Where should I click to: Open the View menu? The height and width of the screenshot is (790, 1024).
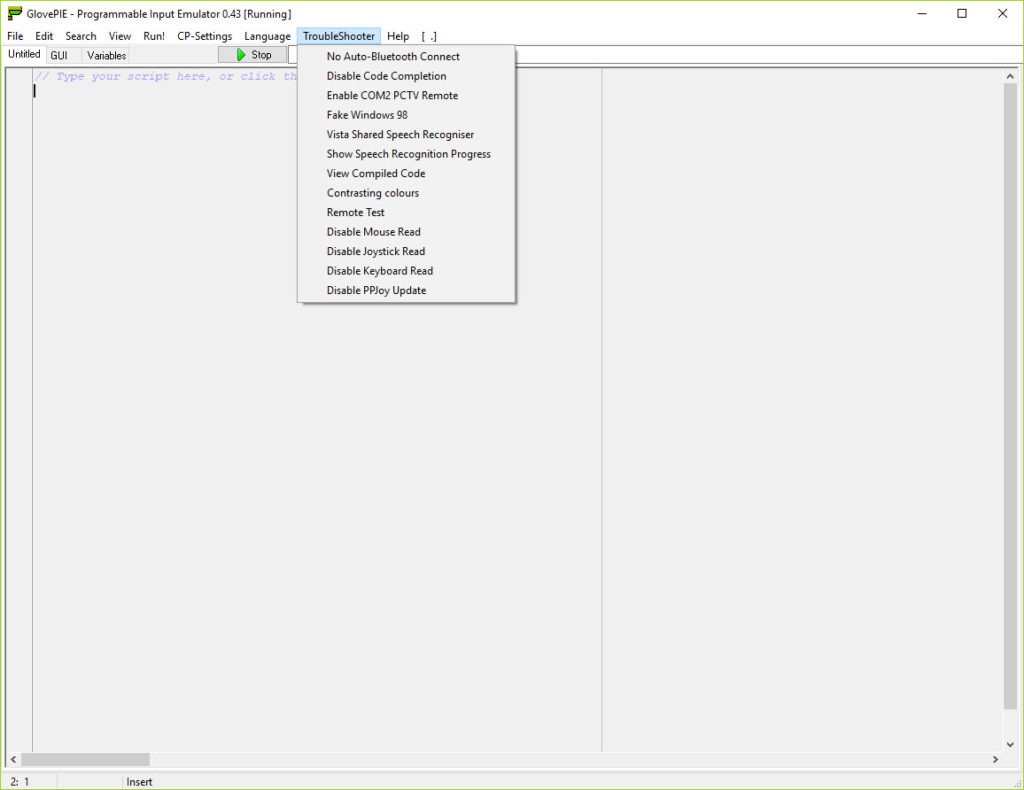tap(120, 36)
